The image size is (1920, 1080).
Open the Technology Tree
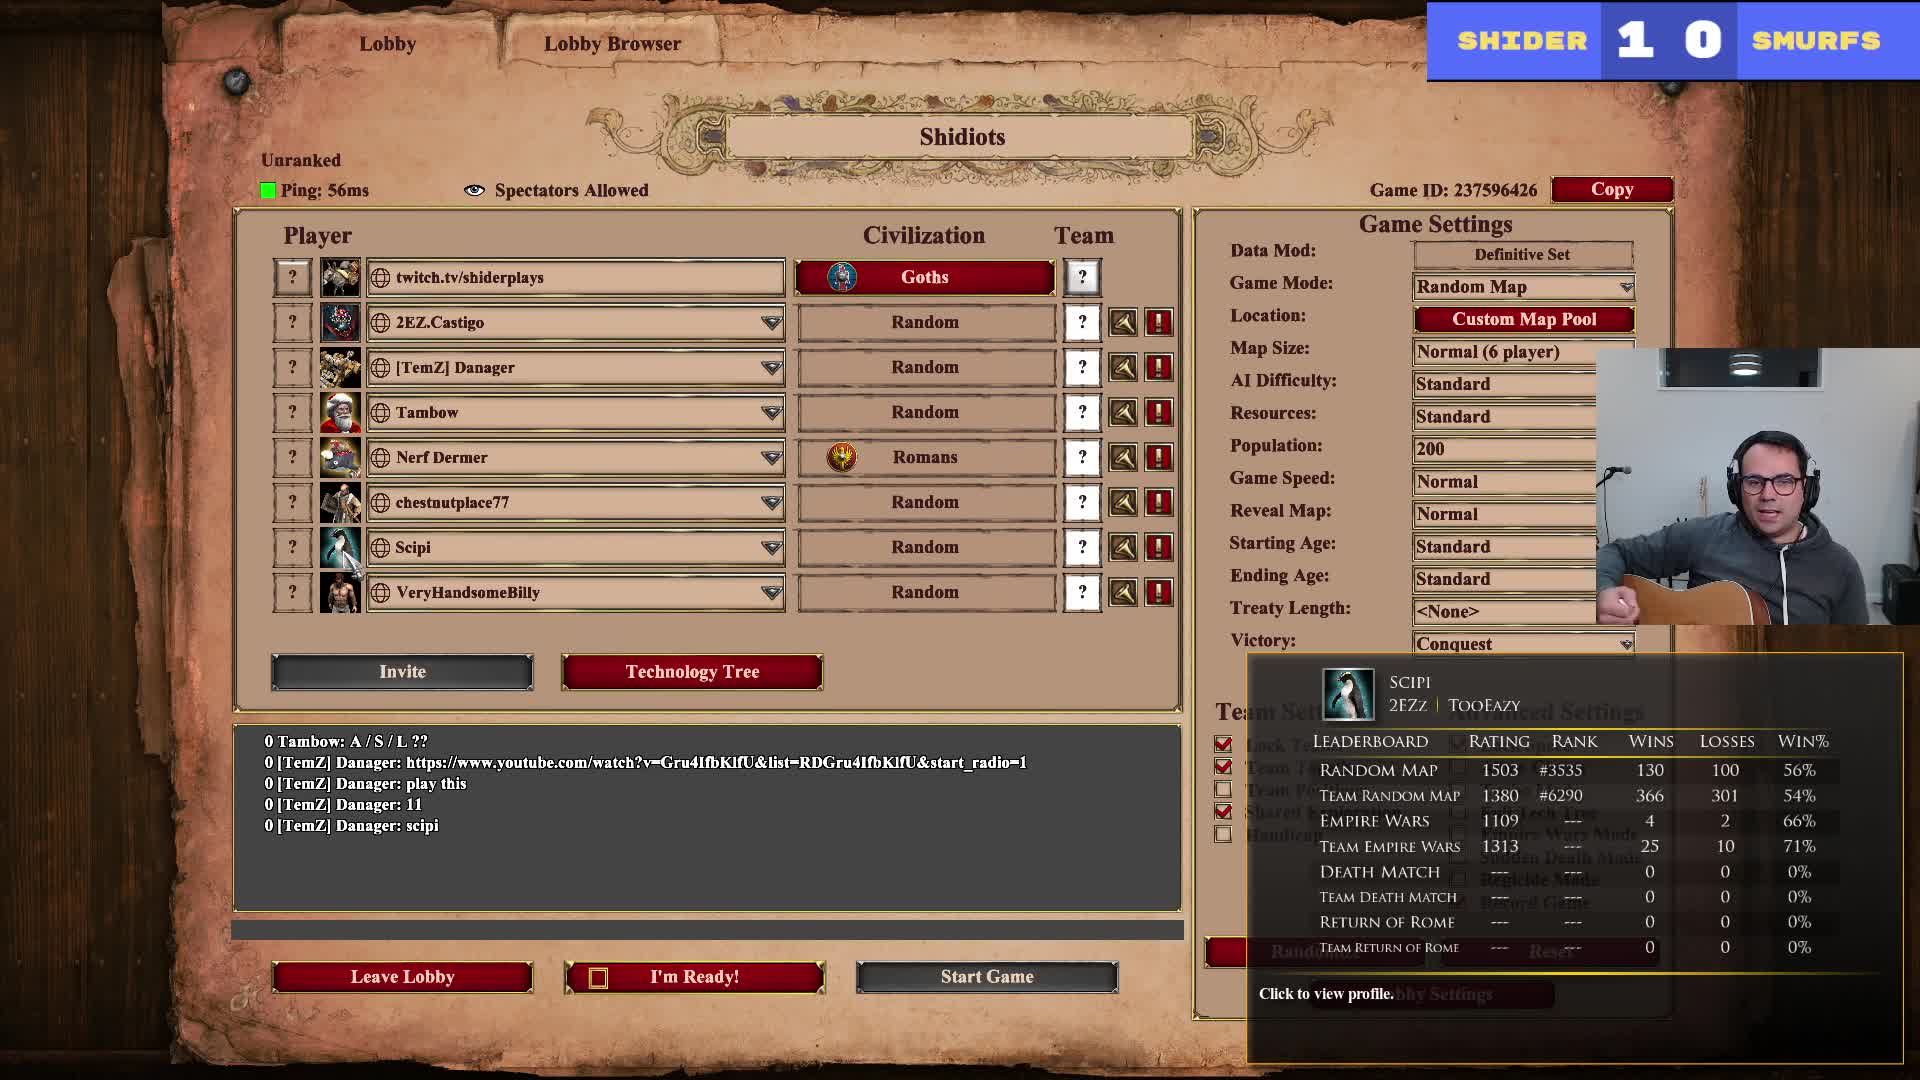692,672
